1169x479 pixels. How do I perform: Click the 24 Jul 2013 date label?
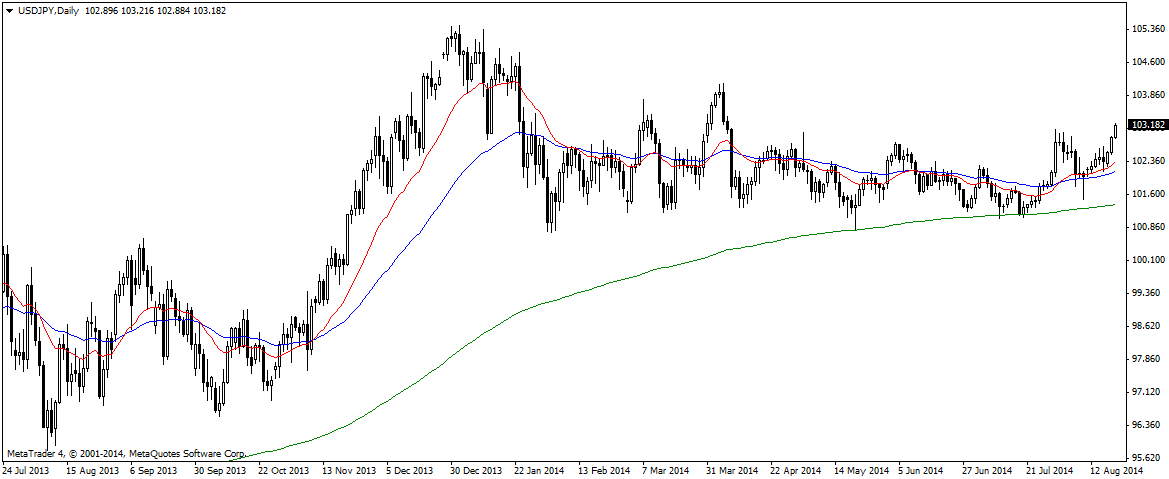click(26, 469)
